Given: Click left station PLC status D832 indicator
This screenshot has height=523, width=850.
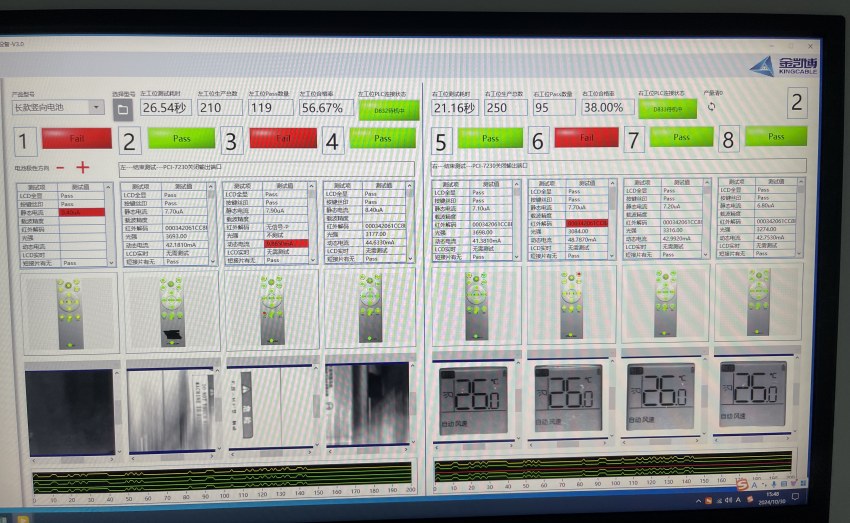Looking at the screenshot, I should tap(389, 110).
